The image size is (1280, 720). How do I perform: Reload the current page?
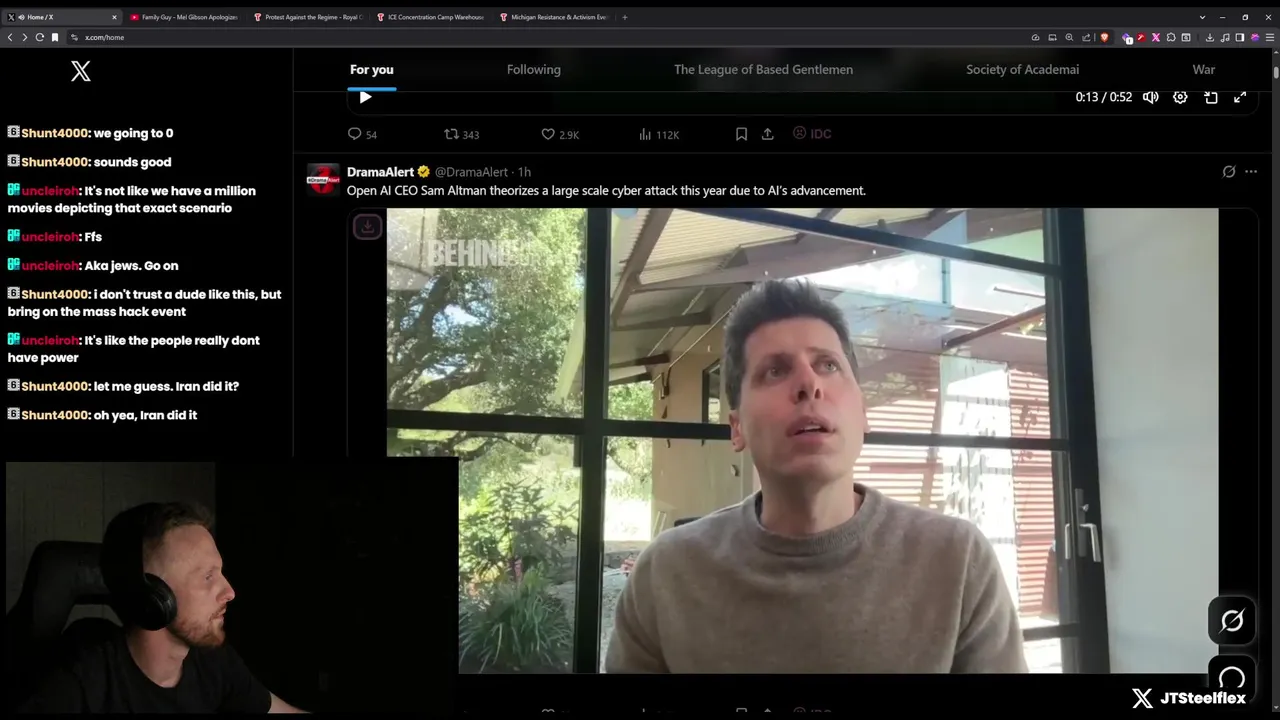click(x=40, y=37)
